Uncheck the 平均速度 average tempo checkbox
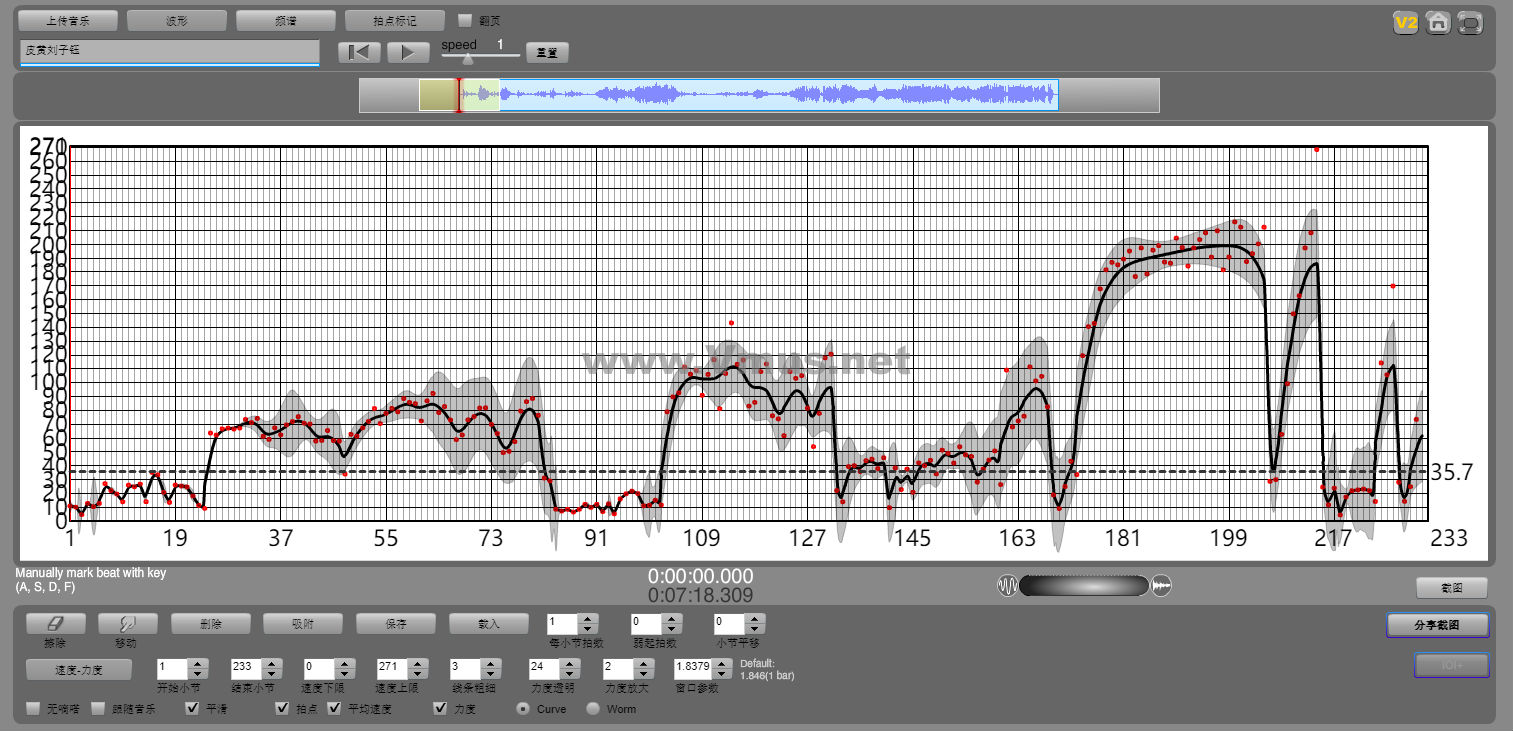Screen dimensions: 1513x731 [335, 709]
